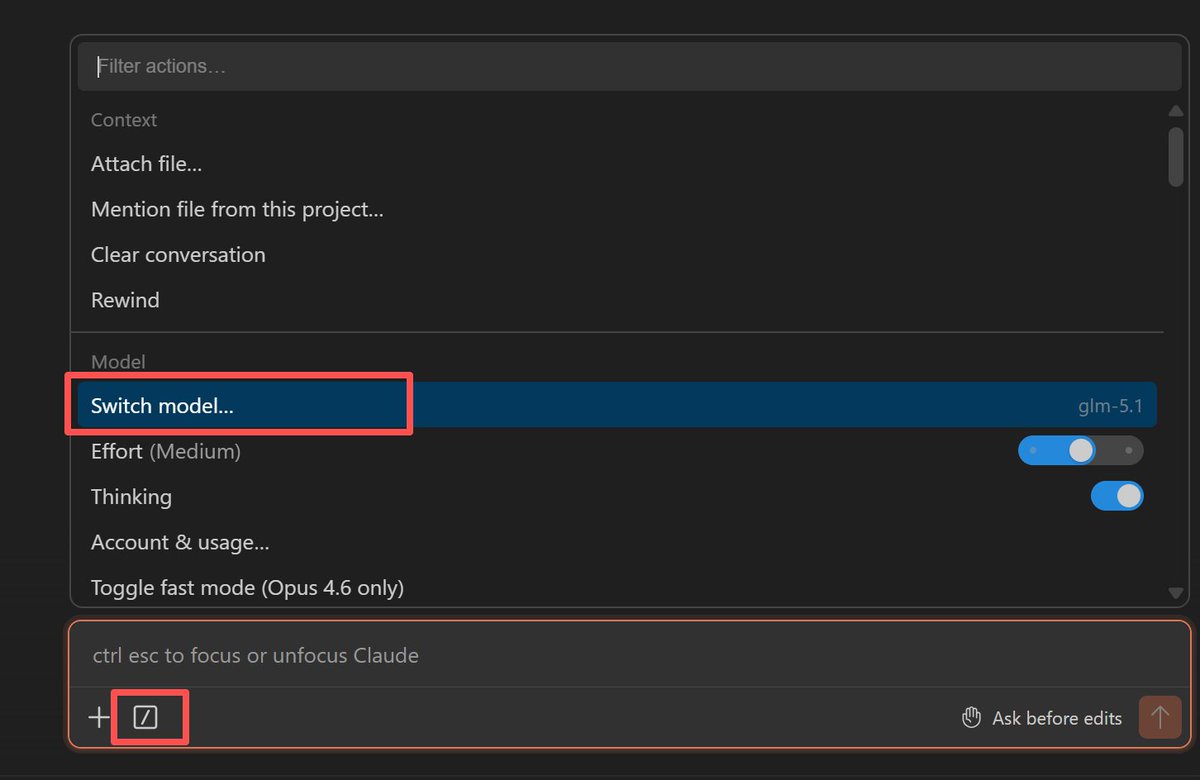Click the glm-5.1 model name

tap(1108, 406)
